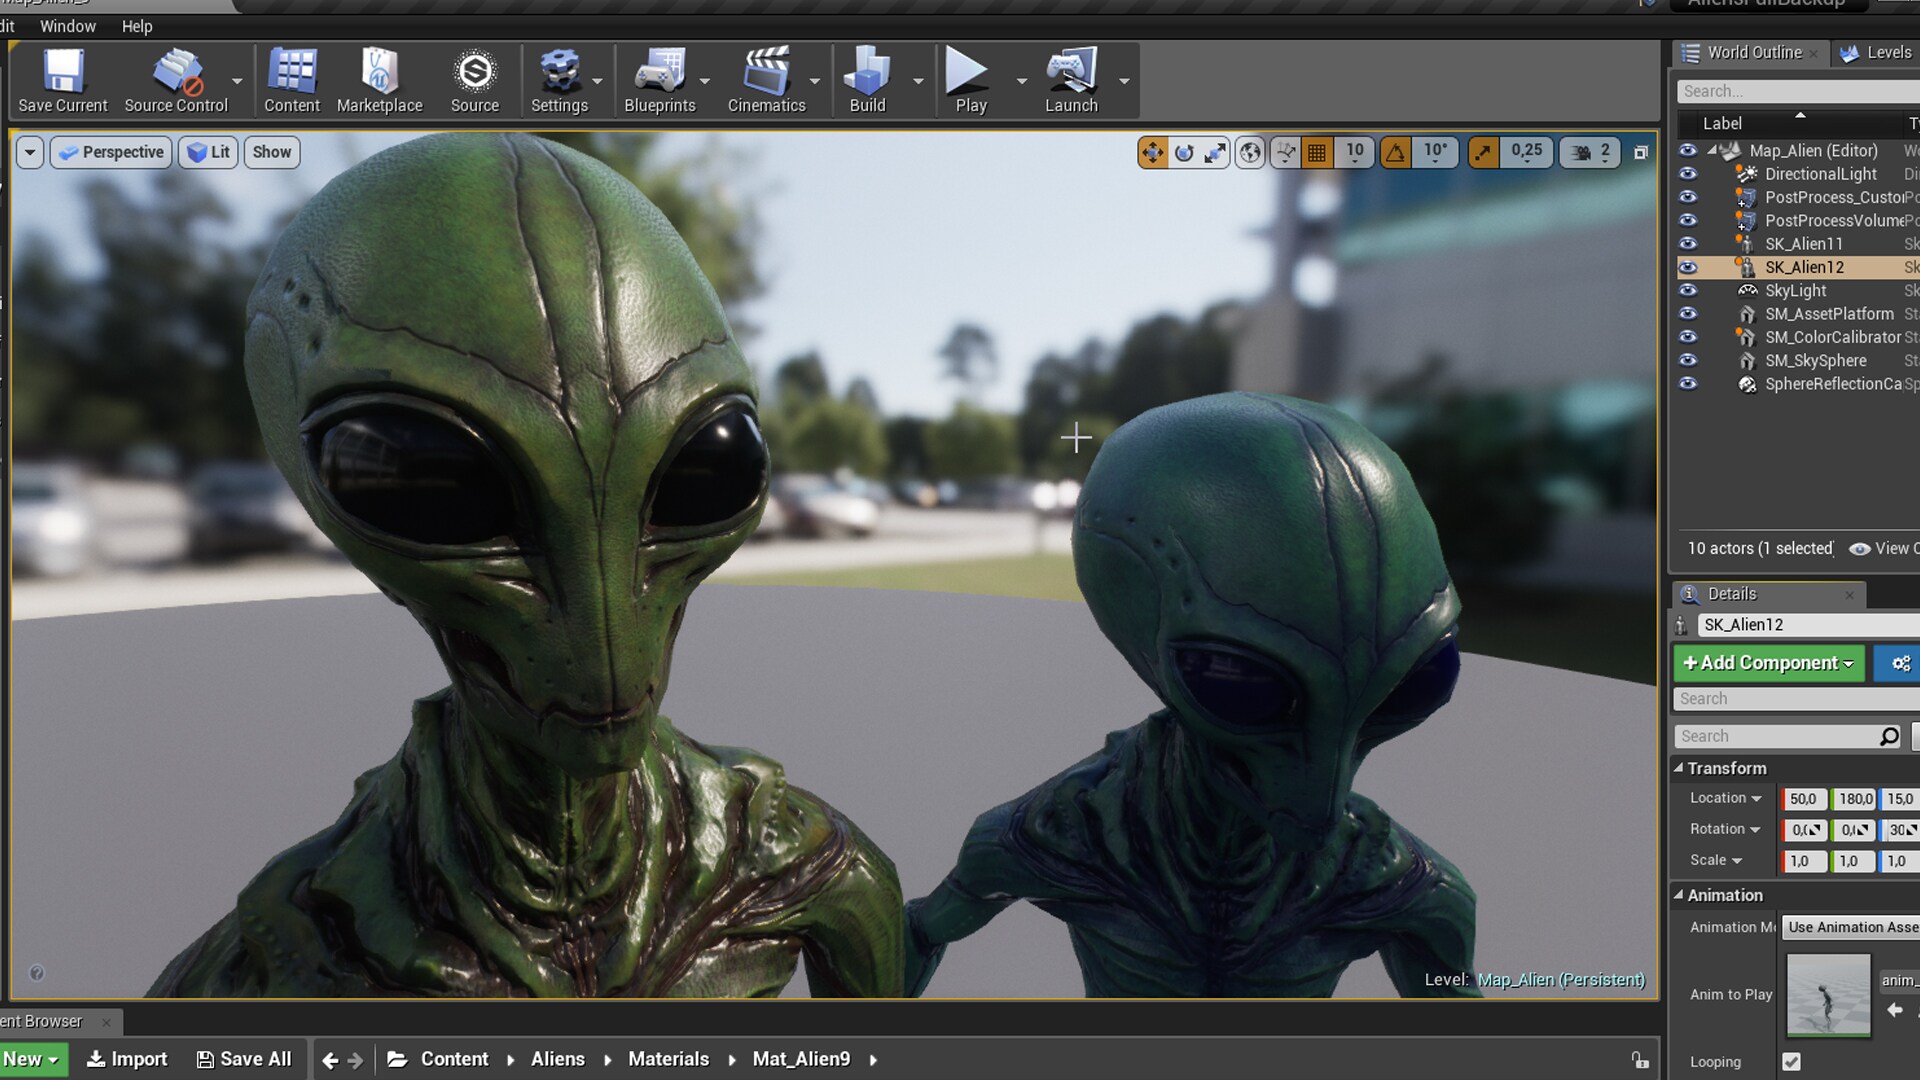Viewport: 1920px width, 1080px height.
Task: Toggle visibility of the SkyLight actor
Action: (1689, 290)
